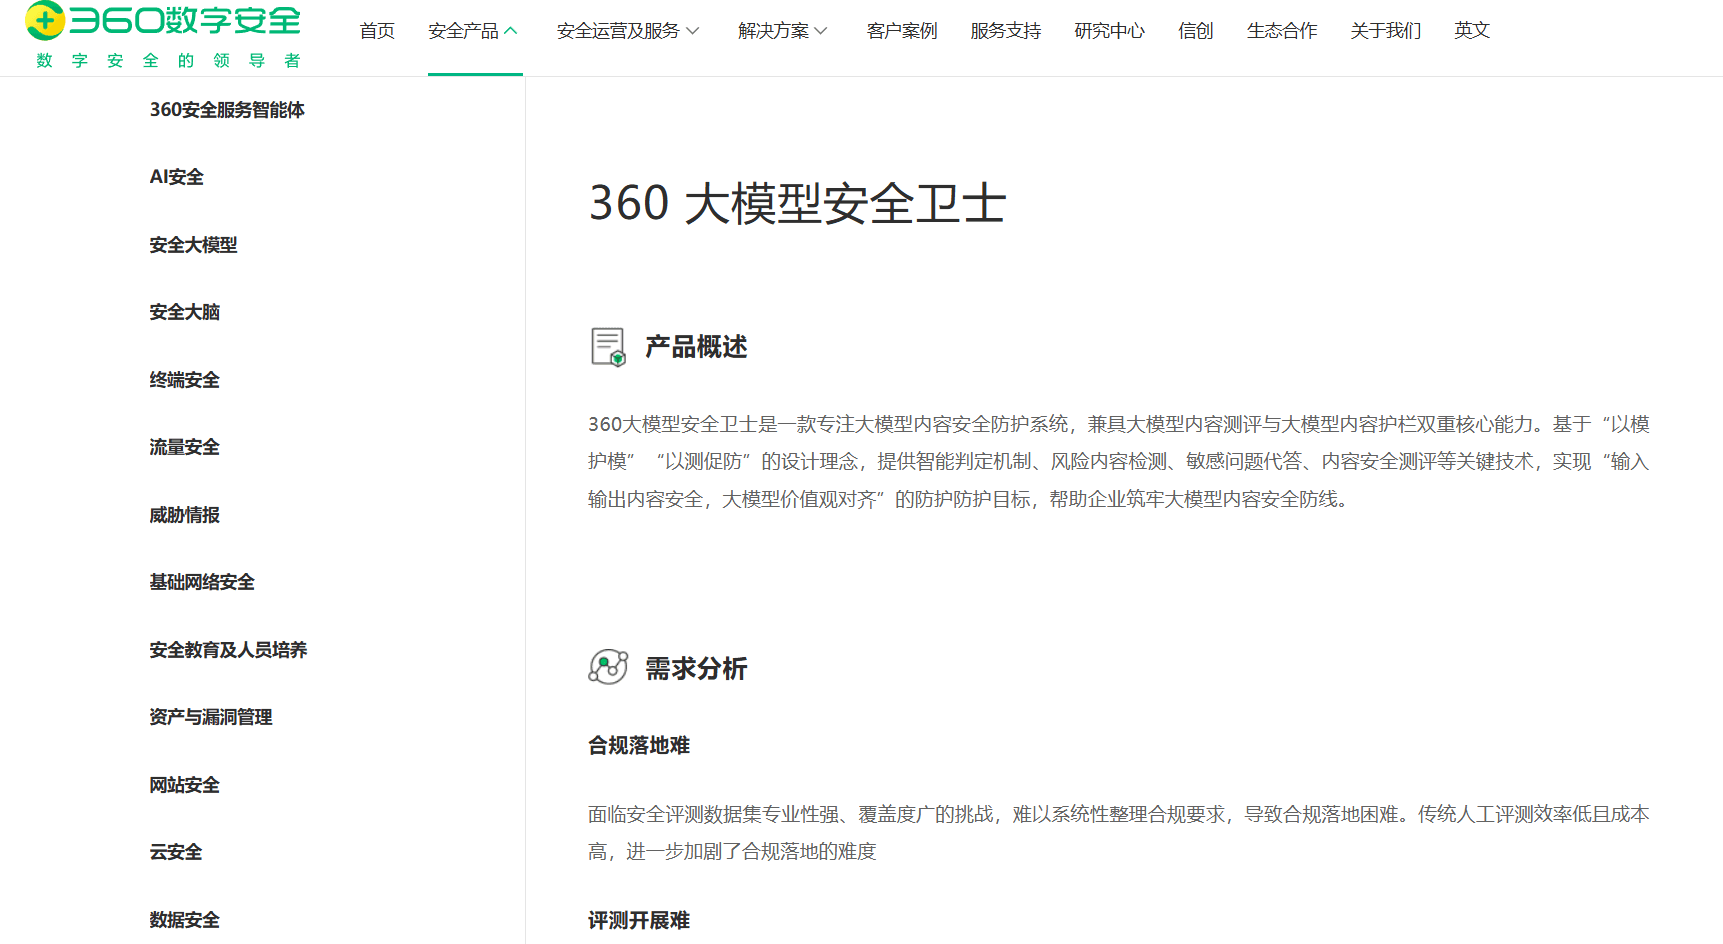Screen dimensions: 1723x944
Task: Select AI安全 in the sidebar
Action: pos(177,177)
